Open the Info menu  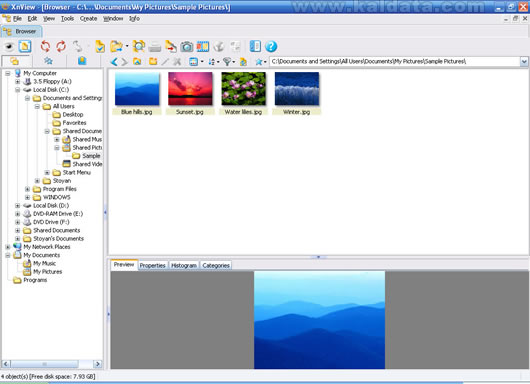pos(134,19)
